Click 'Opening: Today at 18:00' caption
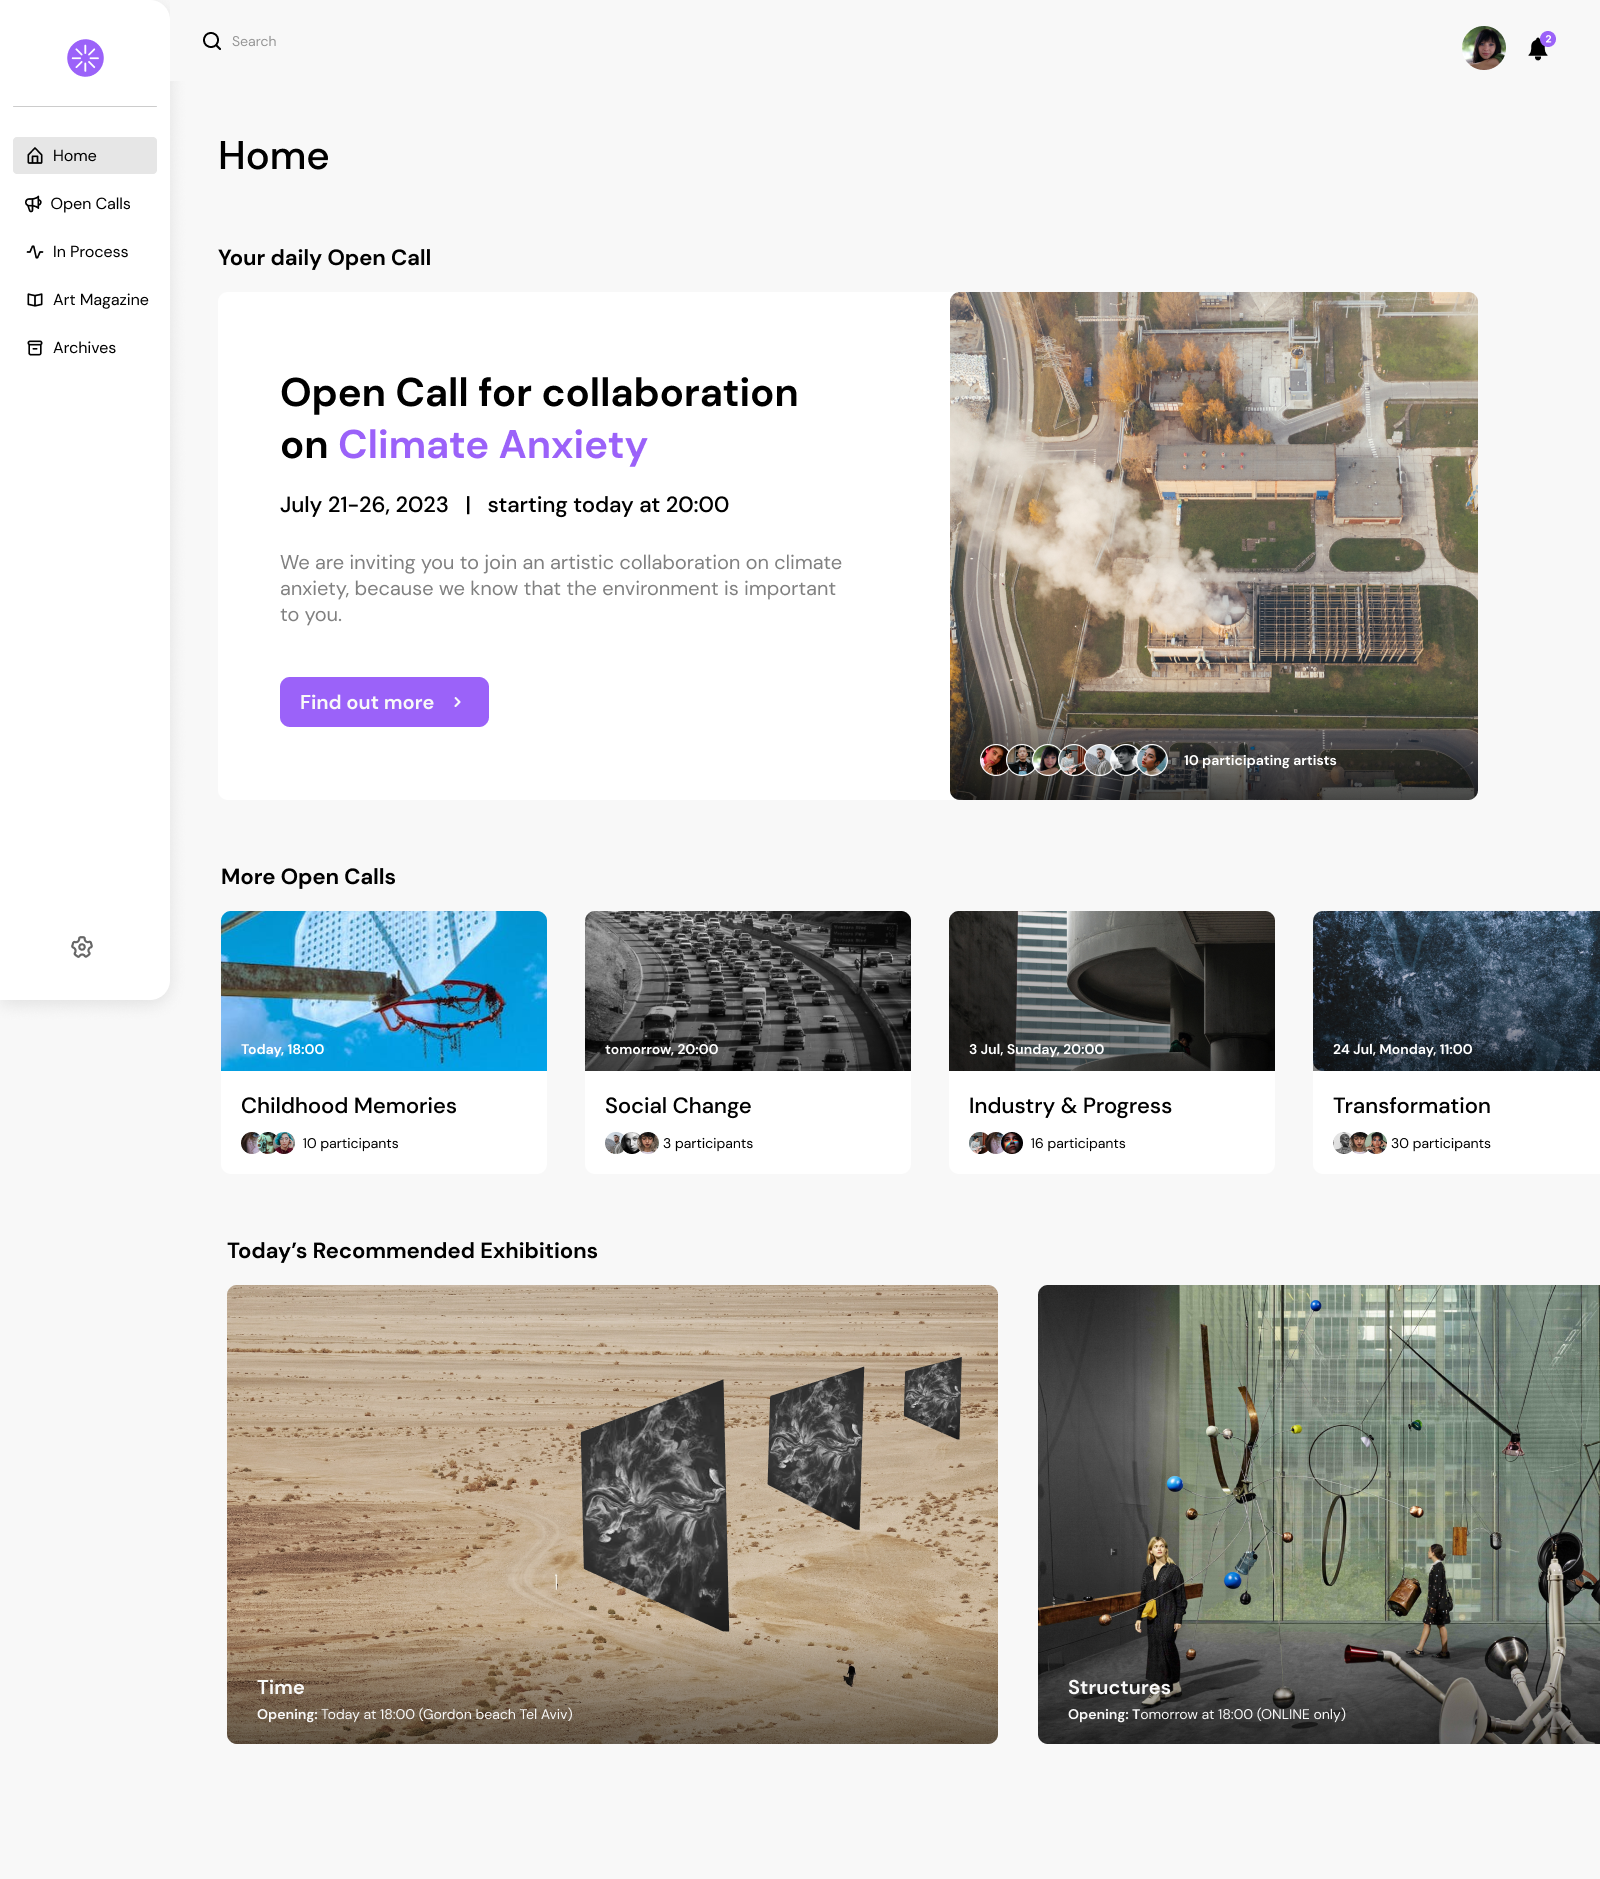This screenshot has height=1879, width=1600. tap(415, 1714)
